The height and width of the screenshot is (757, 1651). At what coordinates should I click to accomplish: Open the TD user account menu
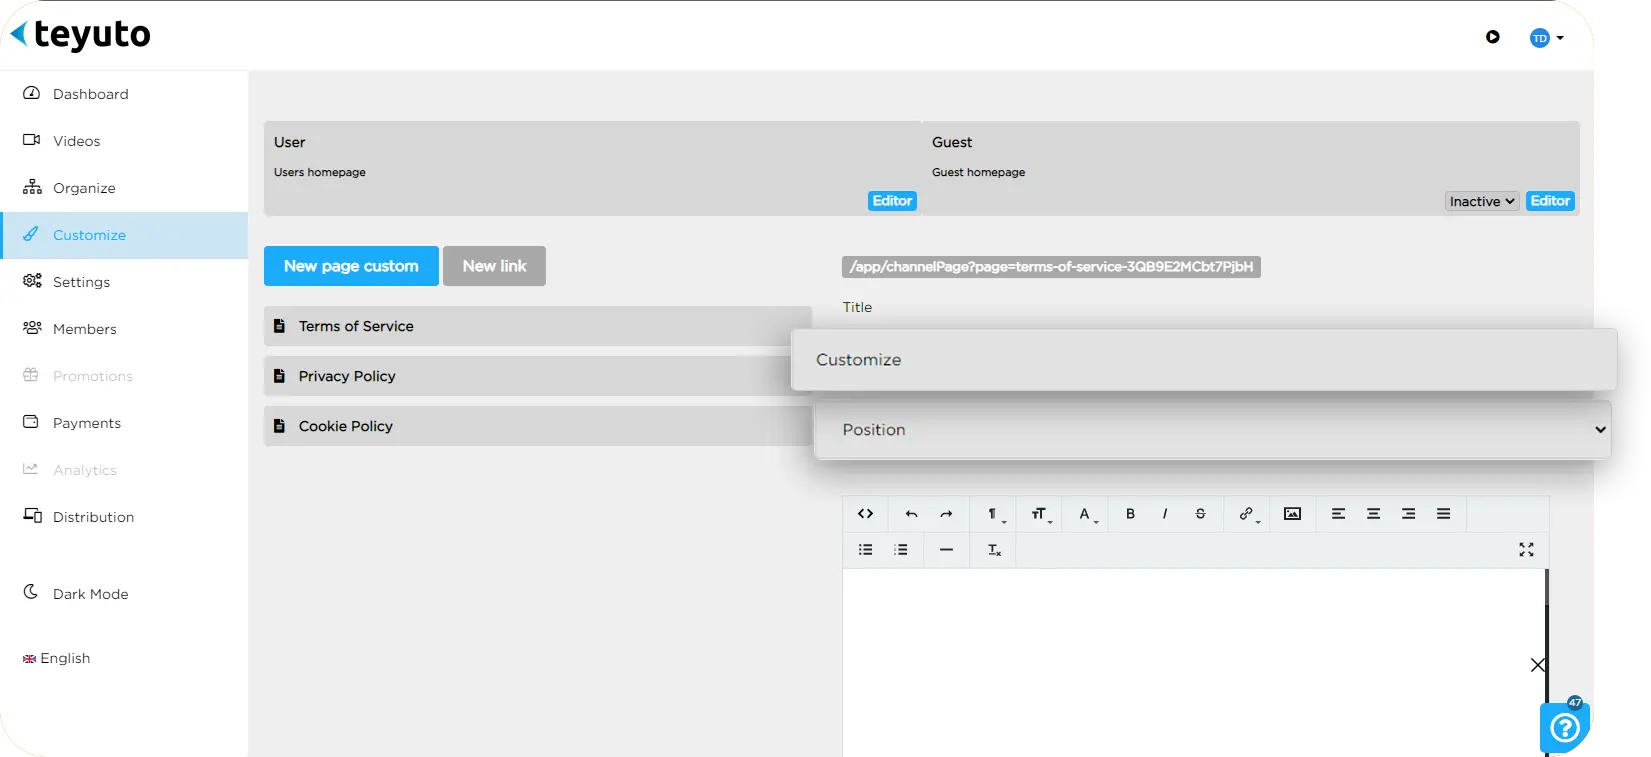(x=1546, y=38)
